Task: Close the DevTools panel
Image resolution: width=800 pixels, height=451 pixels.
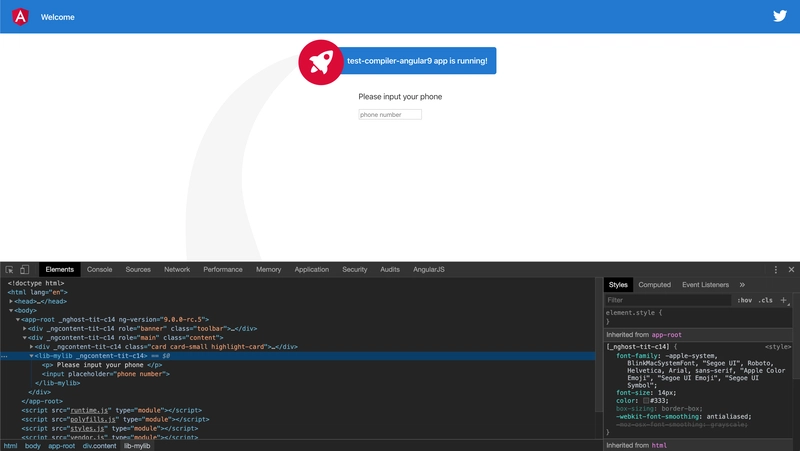Action: [x=791, y=269]
